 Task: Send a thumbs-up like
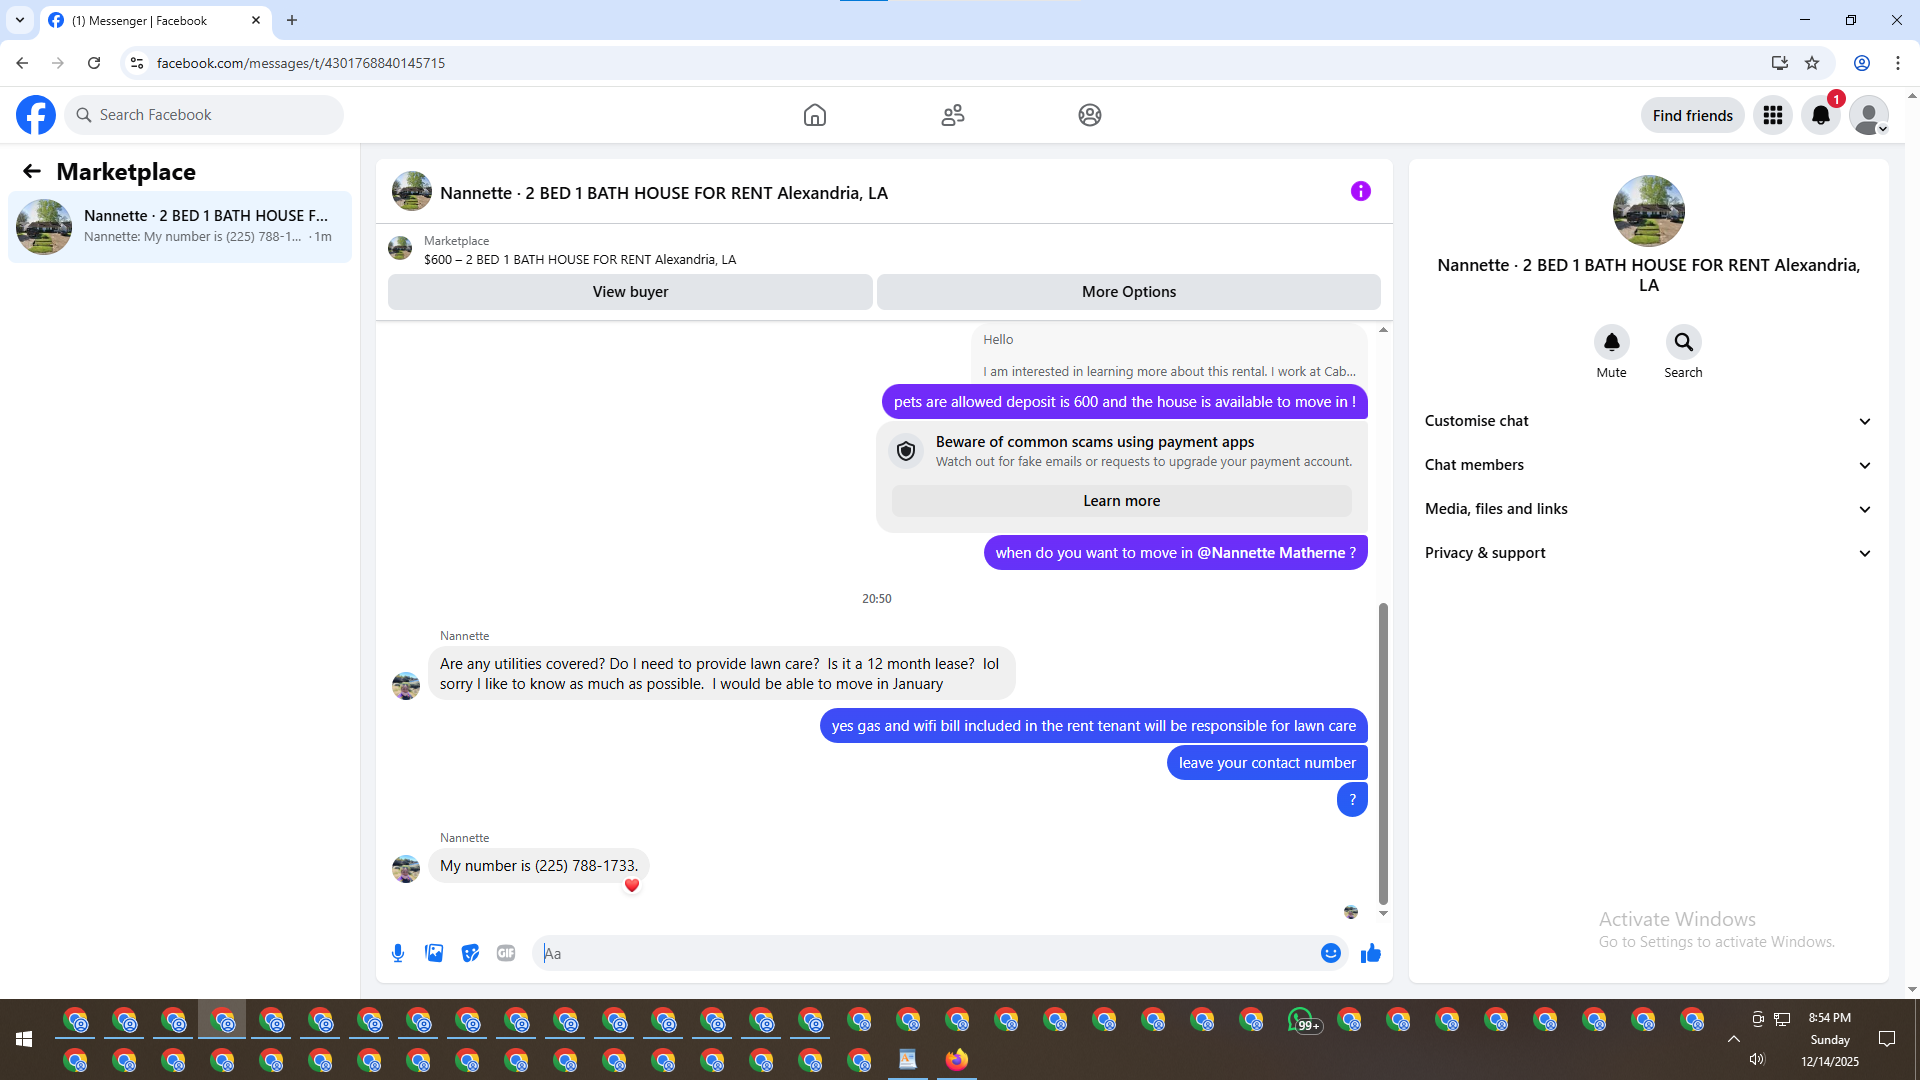(x=1370, y=953)
